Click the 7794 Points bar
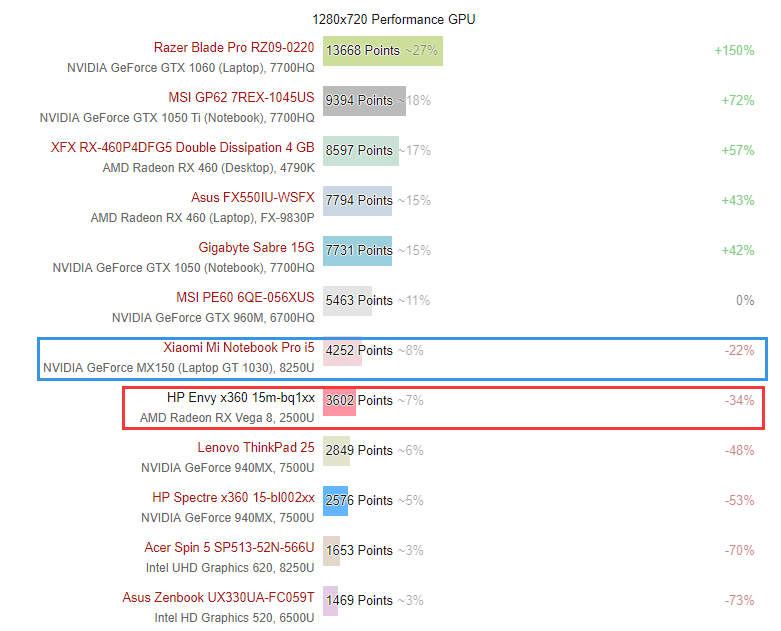781x631 pixels. (x=357, y=200)
